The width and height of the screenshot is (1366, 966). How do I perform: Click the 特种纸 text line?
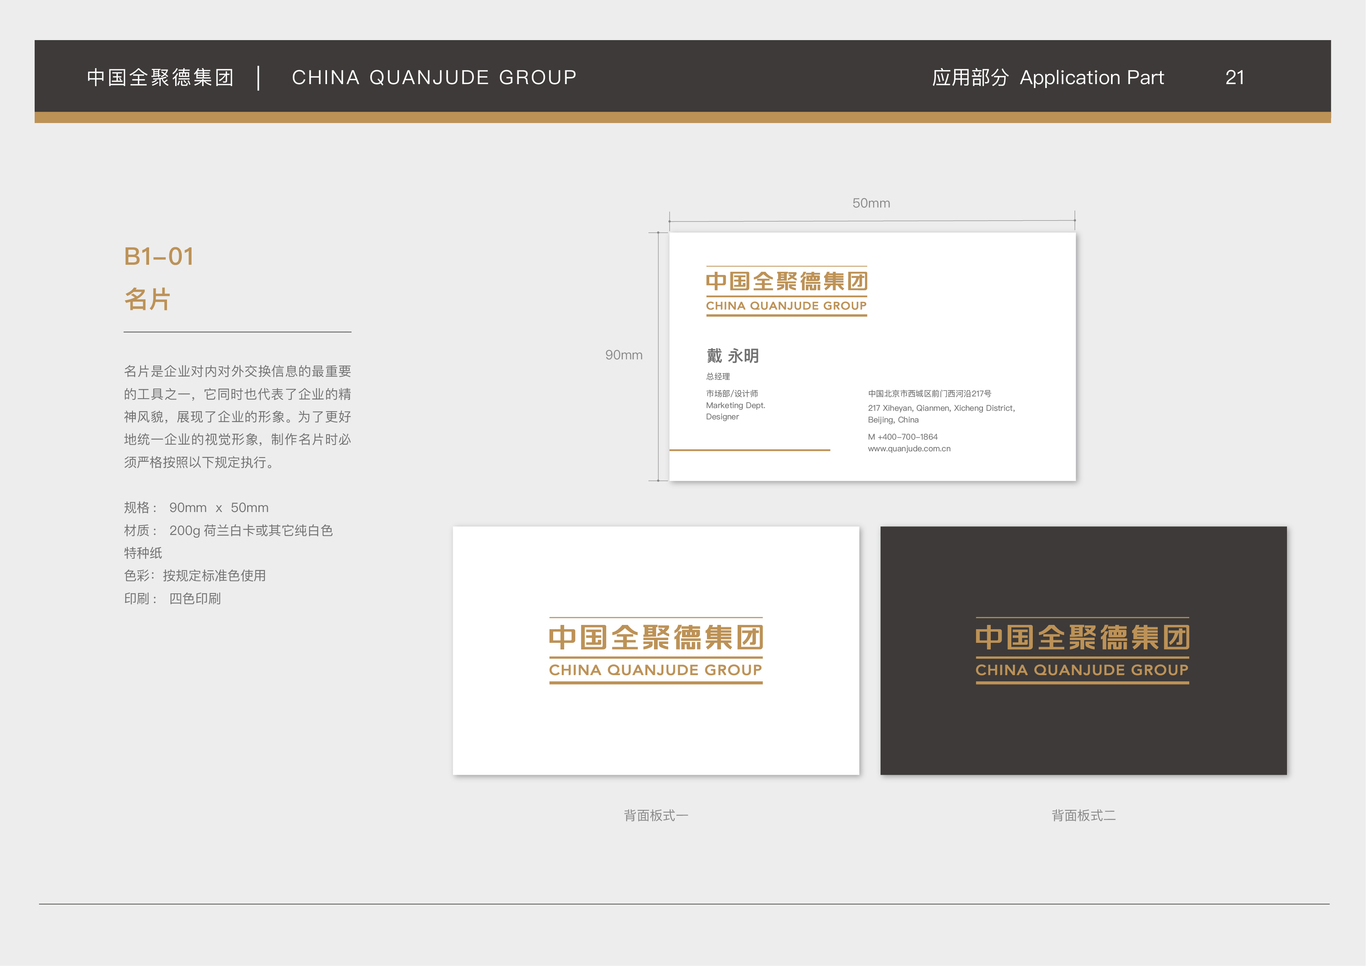143,553
